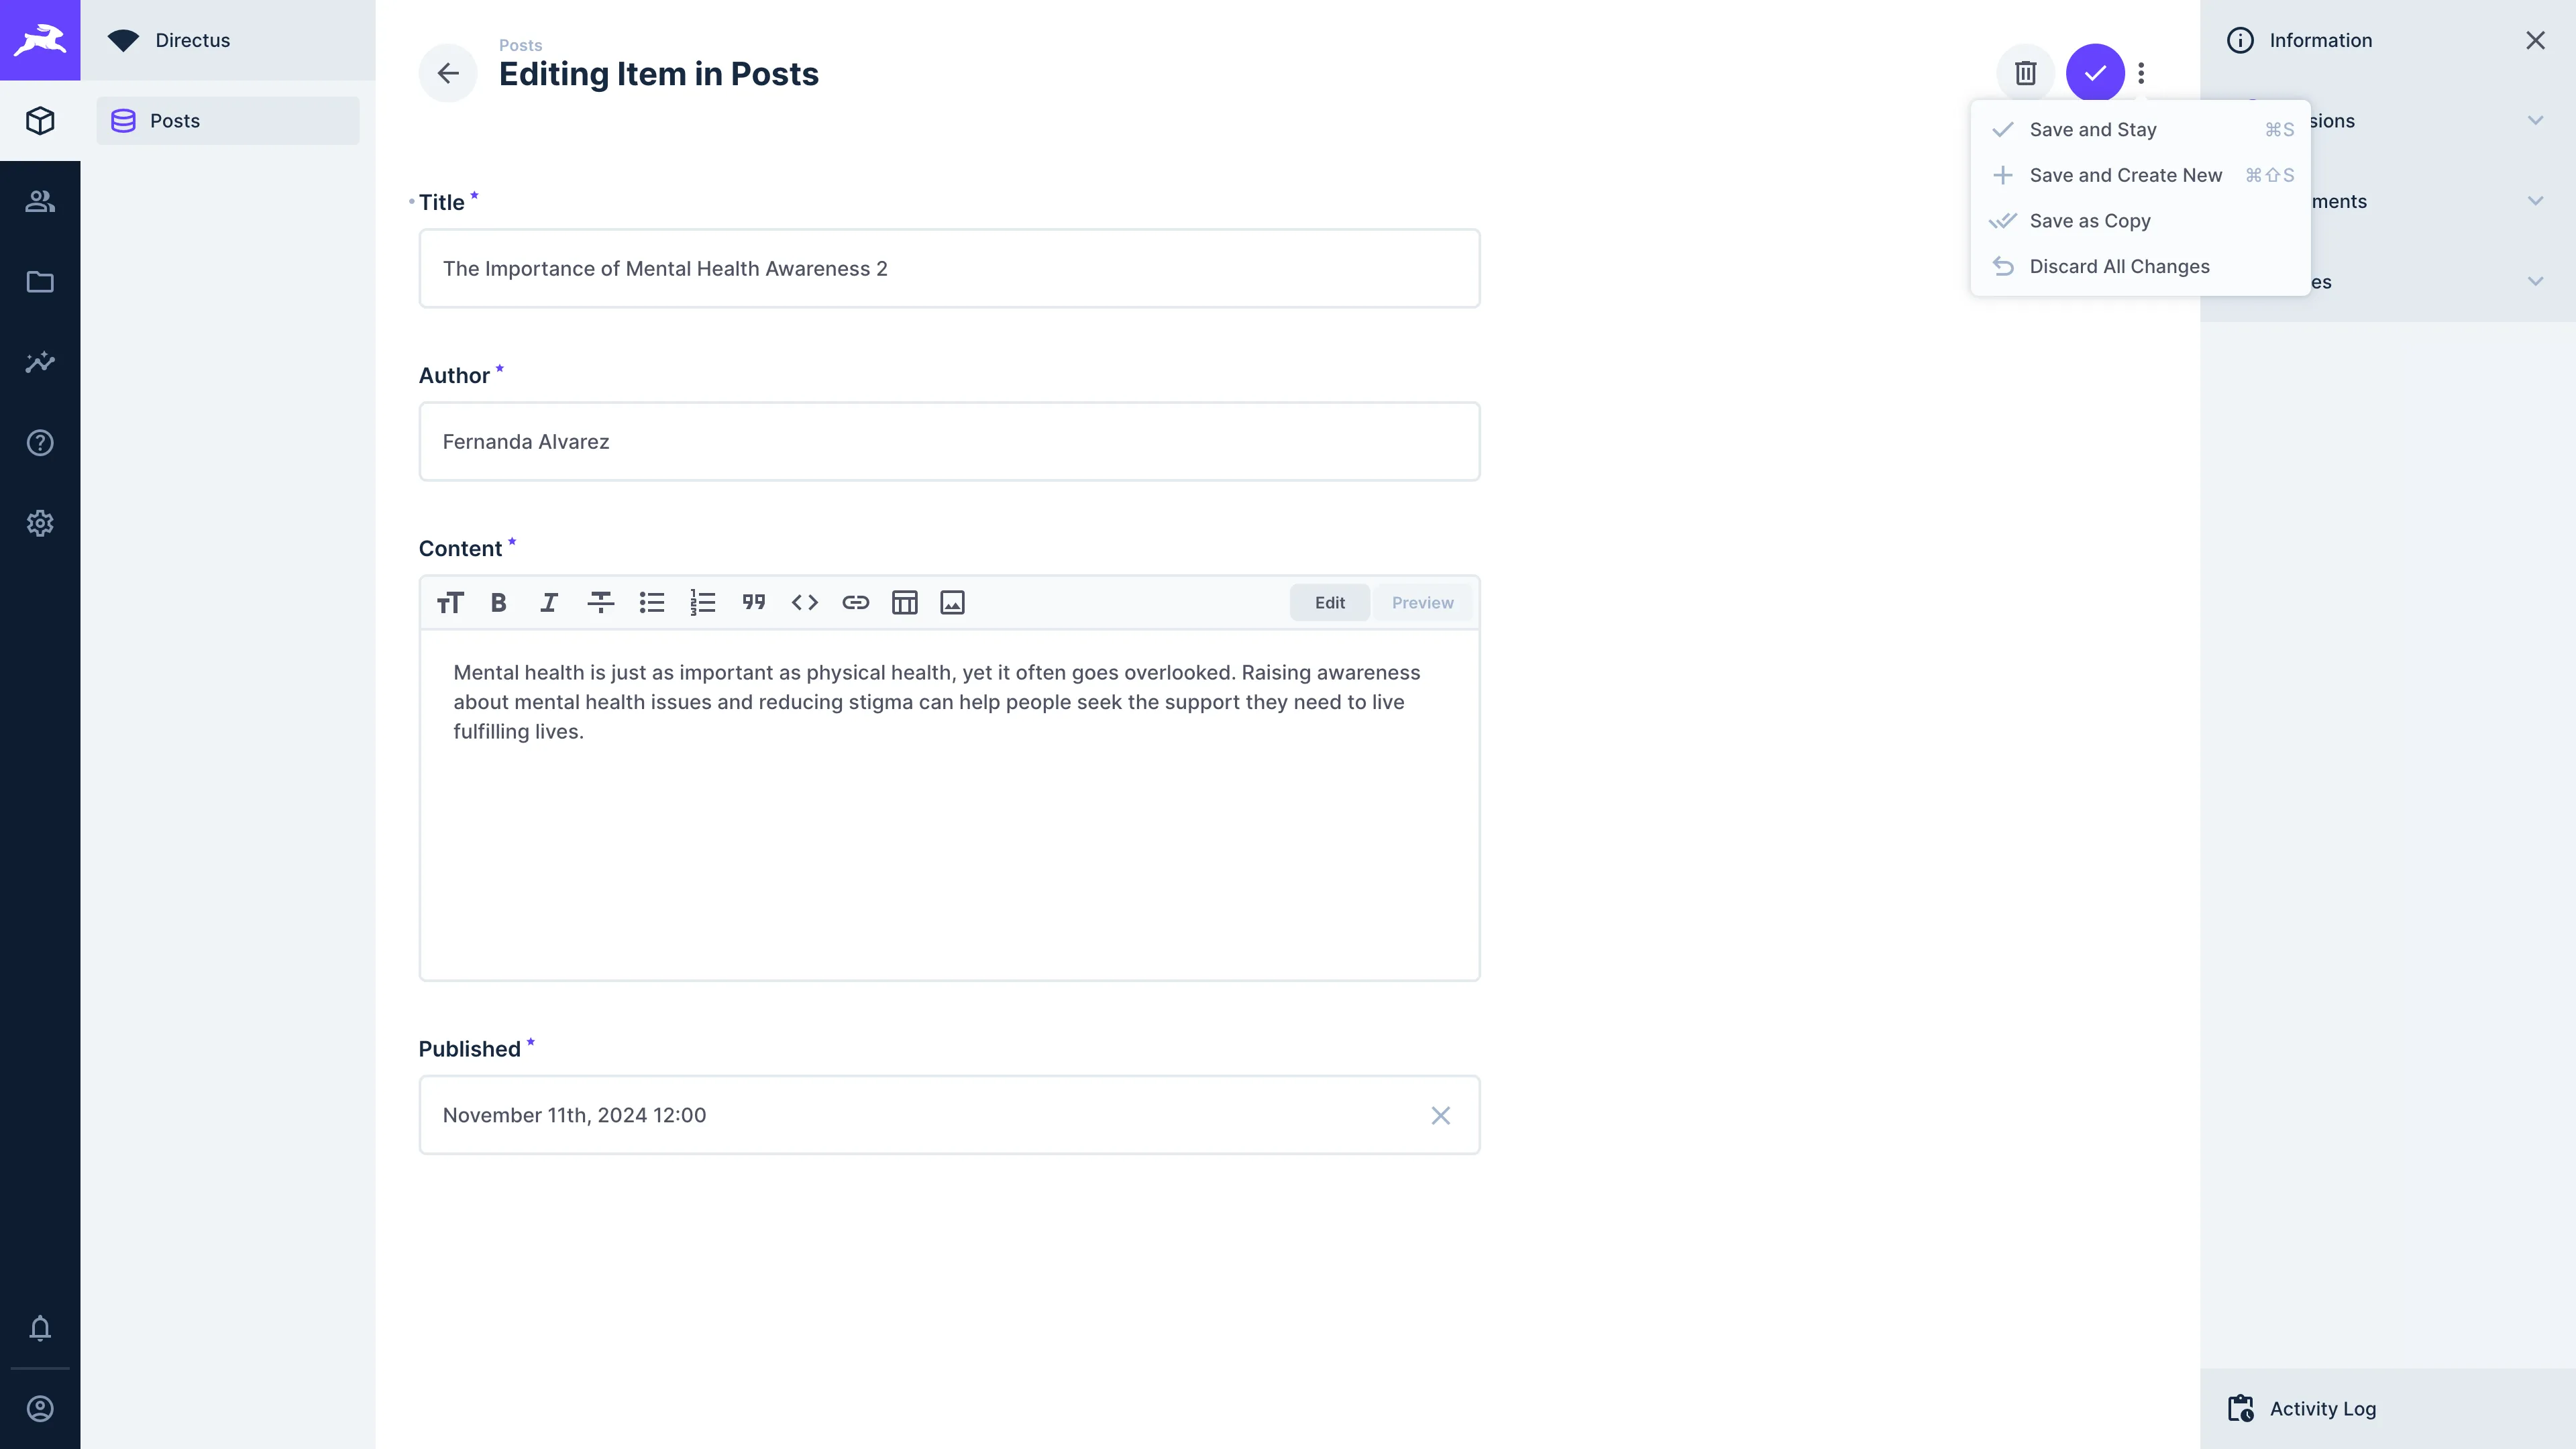Click the delete trash icon

click(2025, 73)
